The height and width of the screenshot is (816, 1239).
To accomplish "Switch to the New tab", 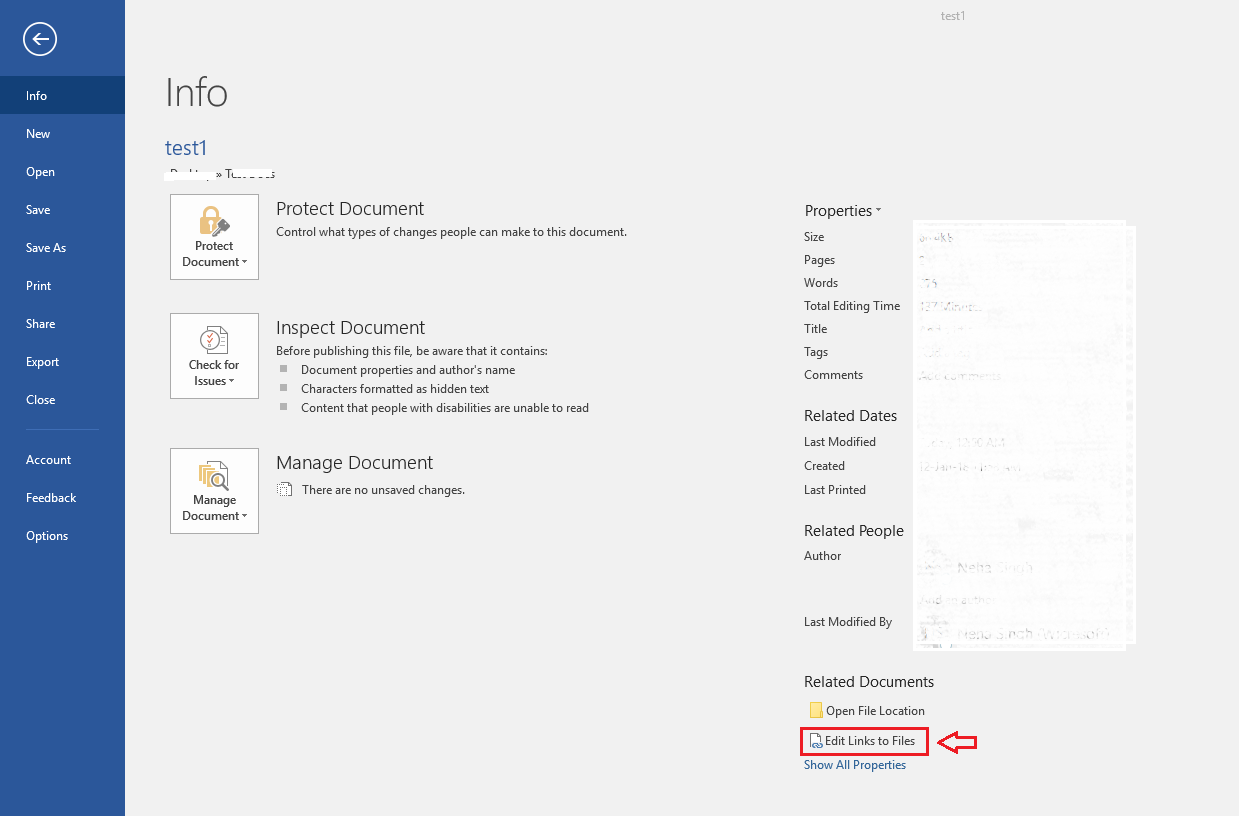I will point(37,133).
